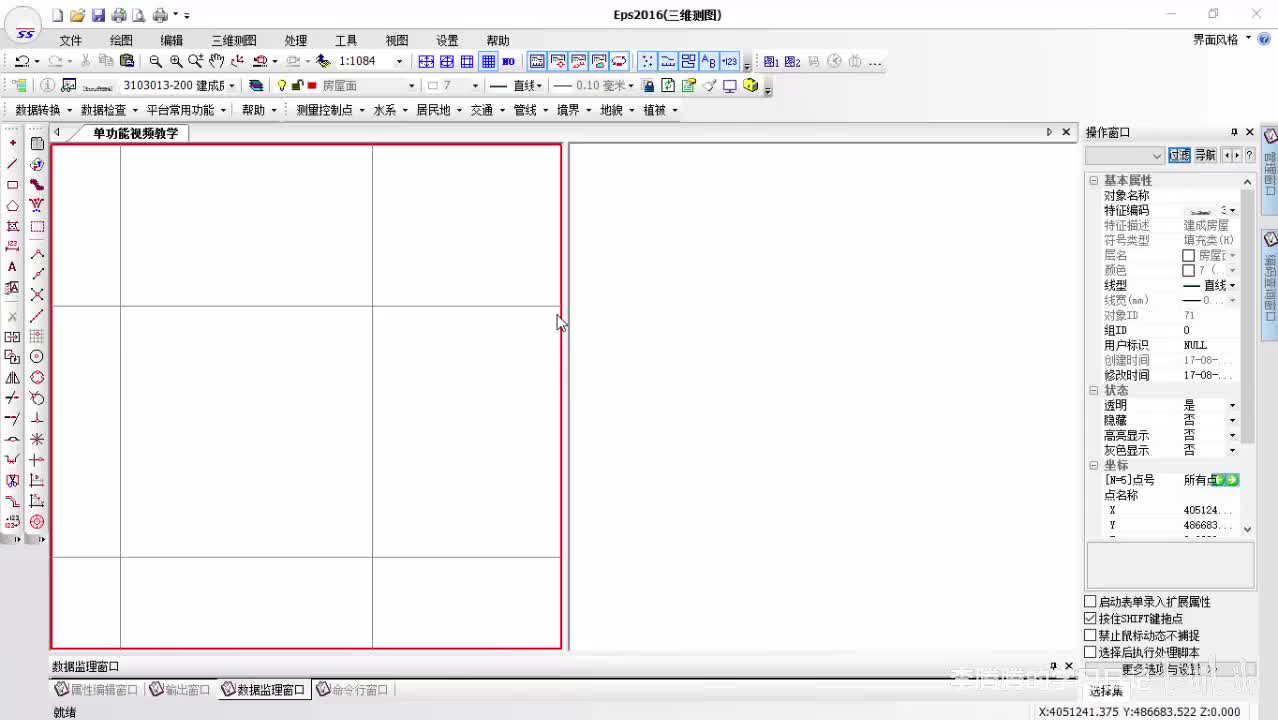Open the 直线 line type dropdown in toolbar
This screenshot has height=720, width=1278.
[x=540, y=86]
